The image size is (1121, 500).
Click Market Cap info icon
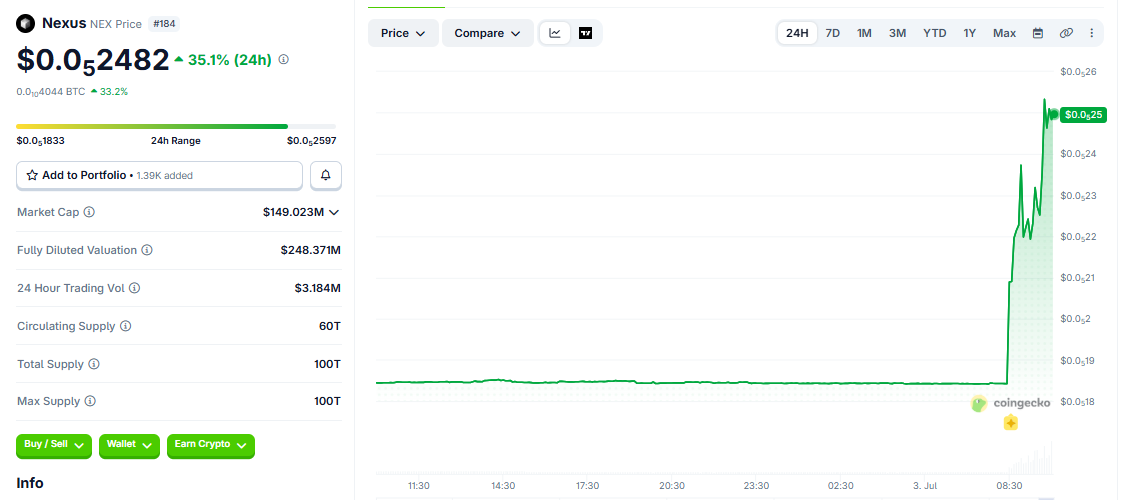(x=89, y=212)
